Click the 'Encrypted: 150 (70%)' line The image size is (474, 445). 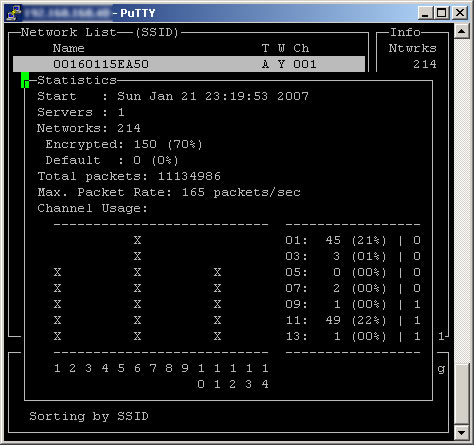[x=124, y=144]
